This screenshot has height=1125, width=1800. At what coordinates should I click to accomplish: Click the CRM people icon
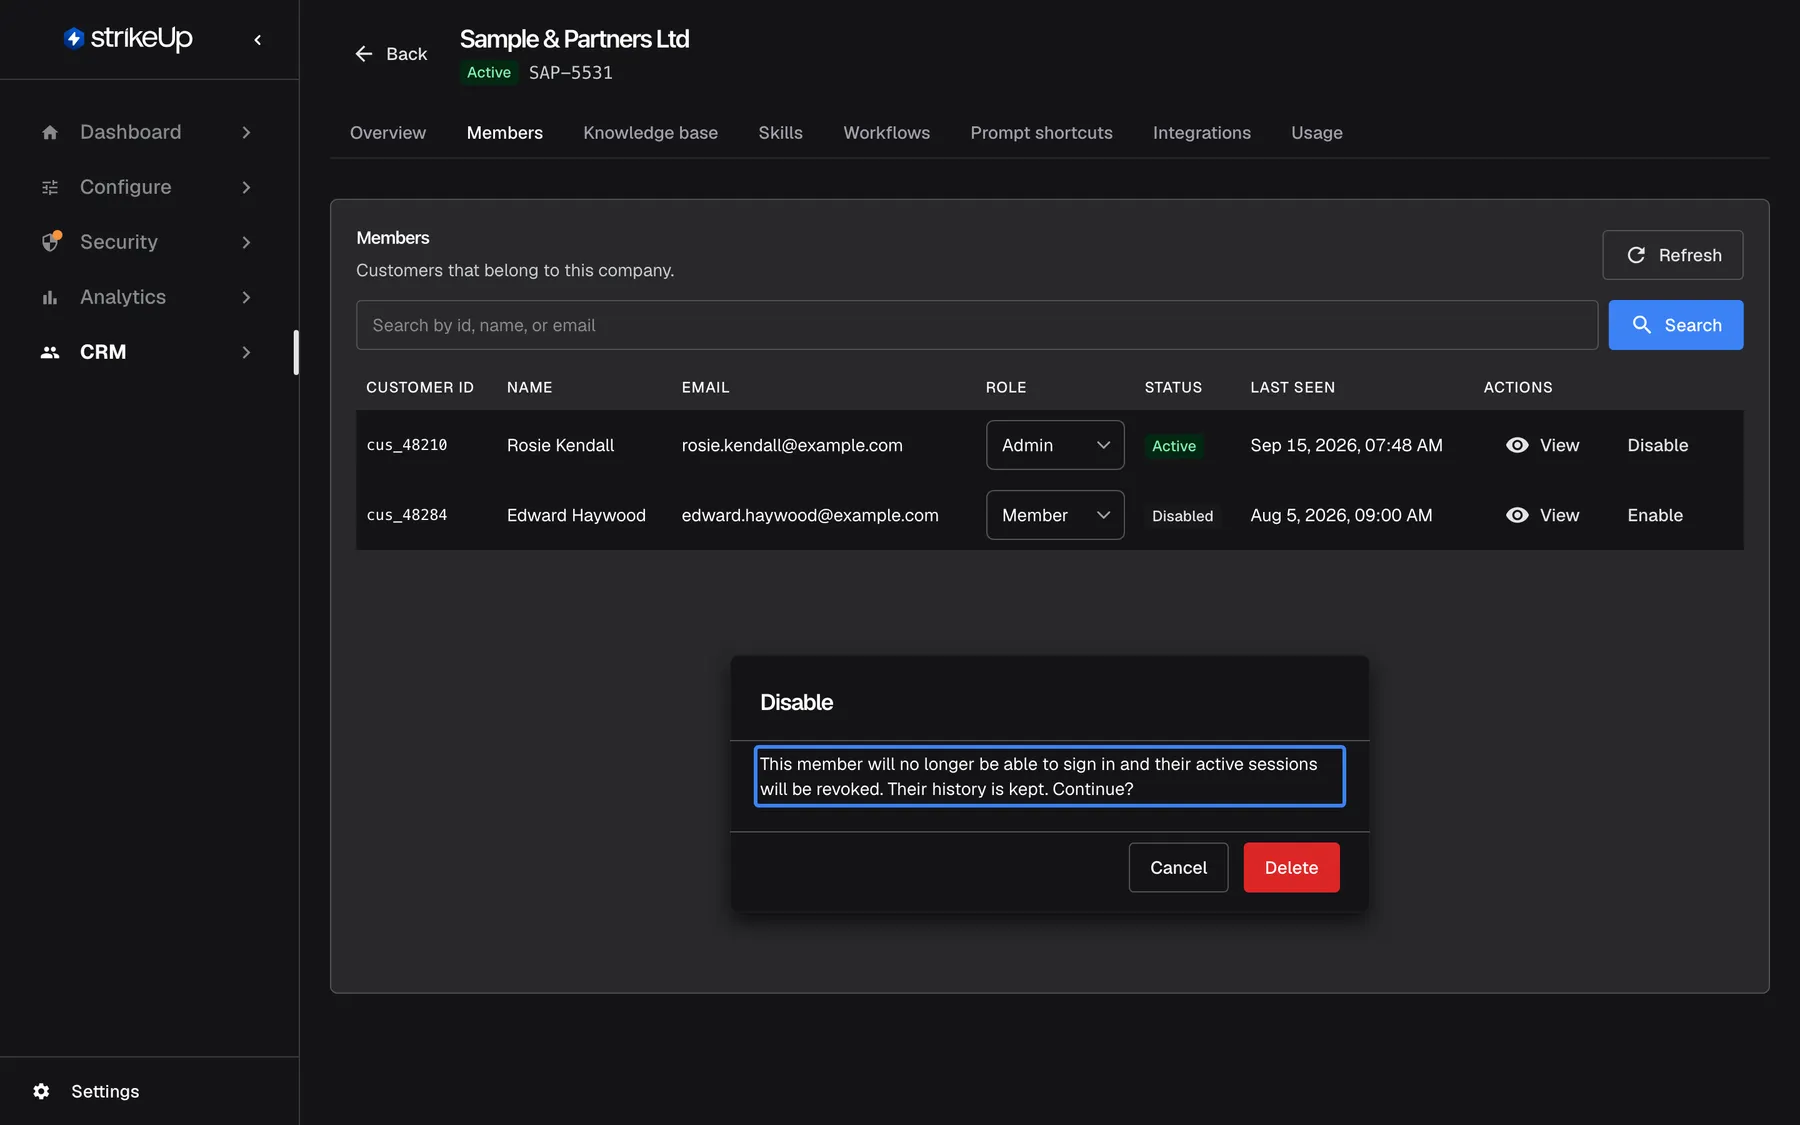click(50, 353)
